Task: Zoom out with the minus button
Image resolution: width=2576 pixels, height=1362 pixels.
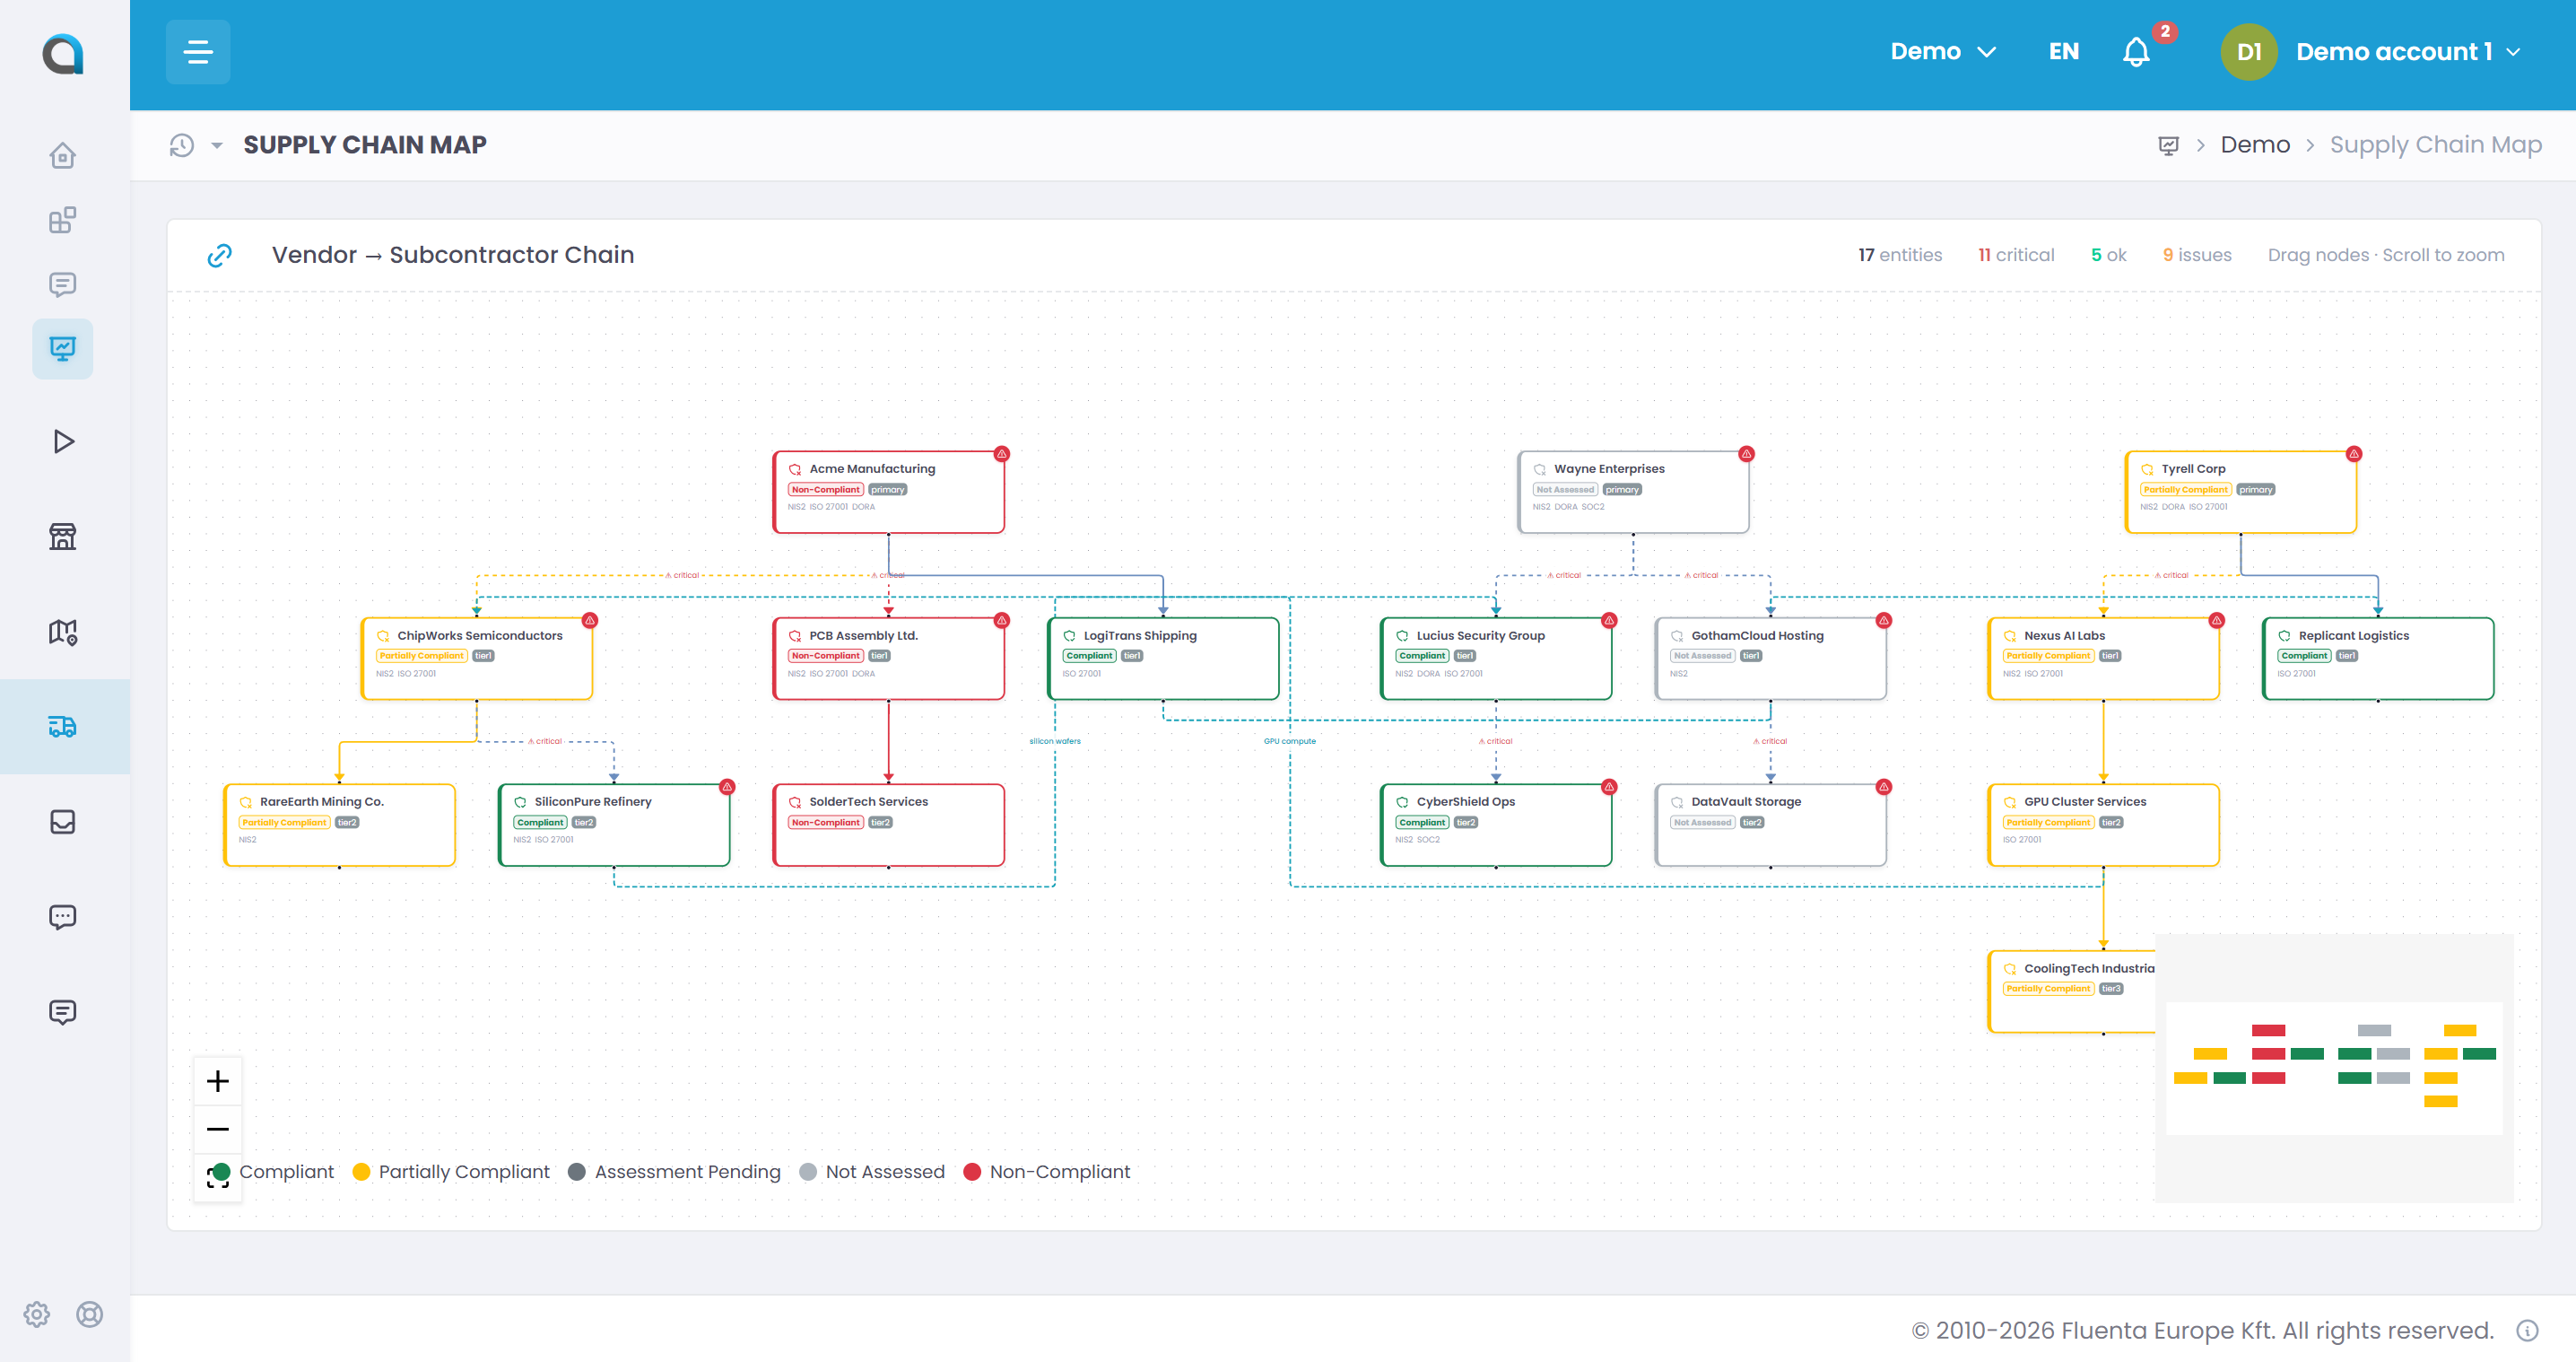Action: (x=218, y=1129)
